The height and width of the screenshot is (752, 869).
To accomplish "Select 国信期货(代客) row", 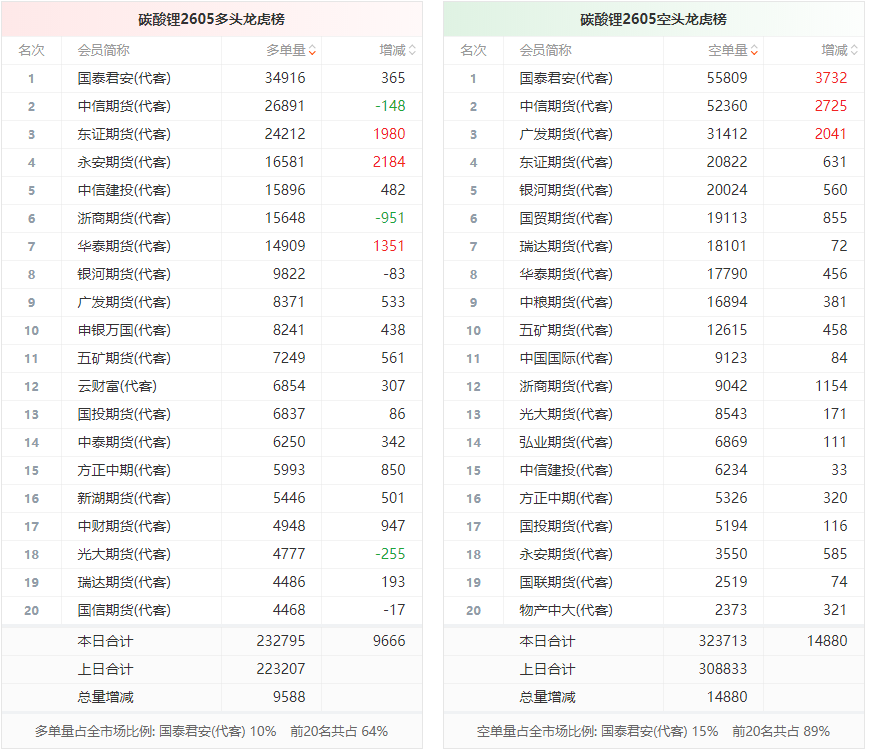I will [x=212, y=610].
